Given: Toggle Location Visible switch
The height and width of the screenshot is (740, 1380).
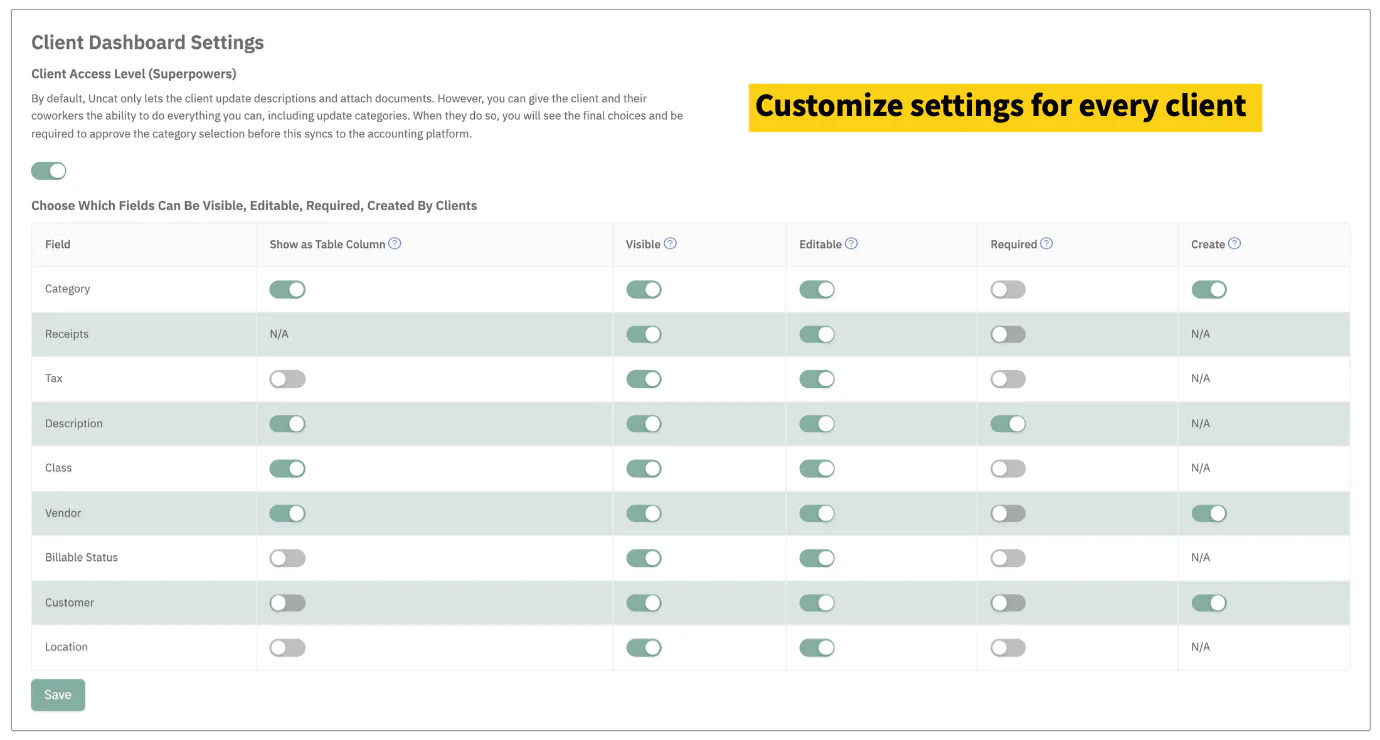Looking at the screenshot, I should 644,648.
